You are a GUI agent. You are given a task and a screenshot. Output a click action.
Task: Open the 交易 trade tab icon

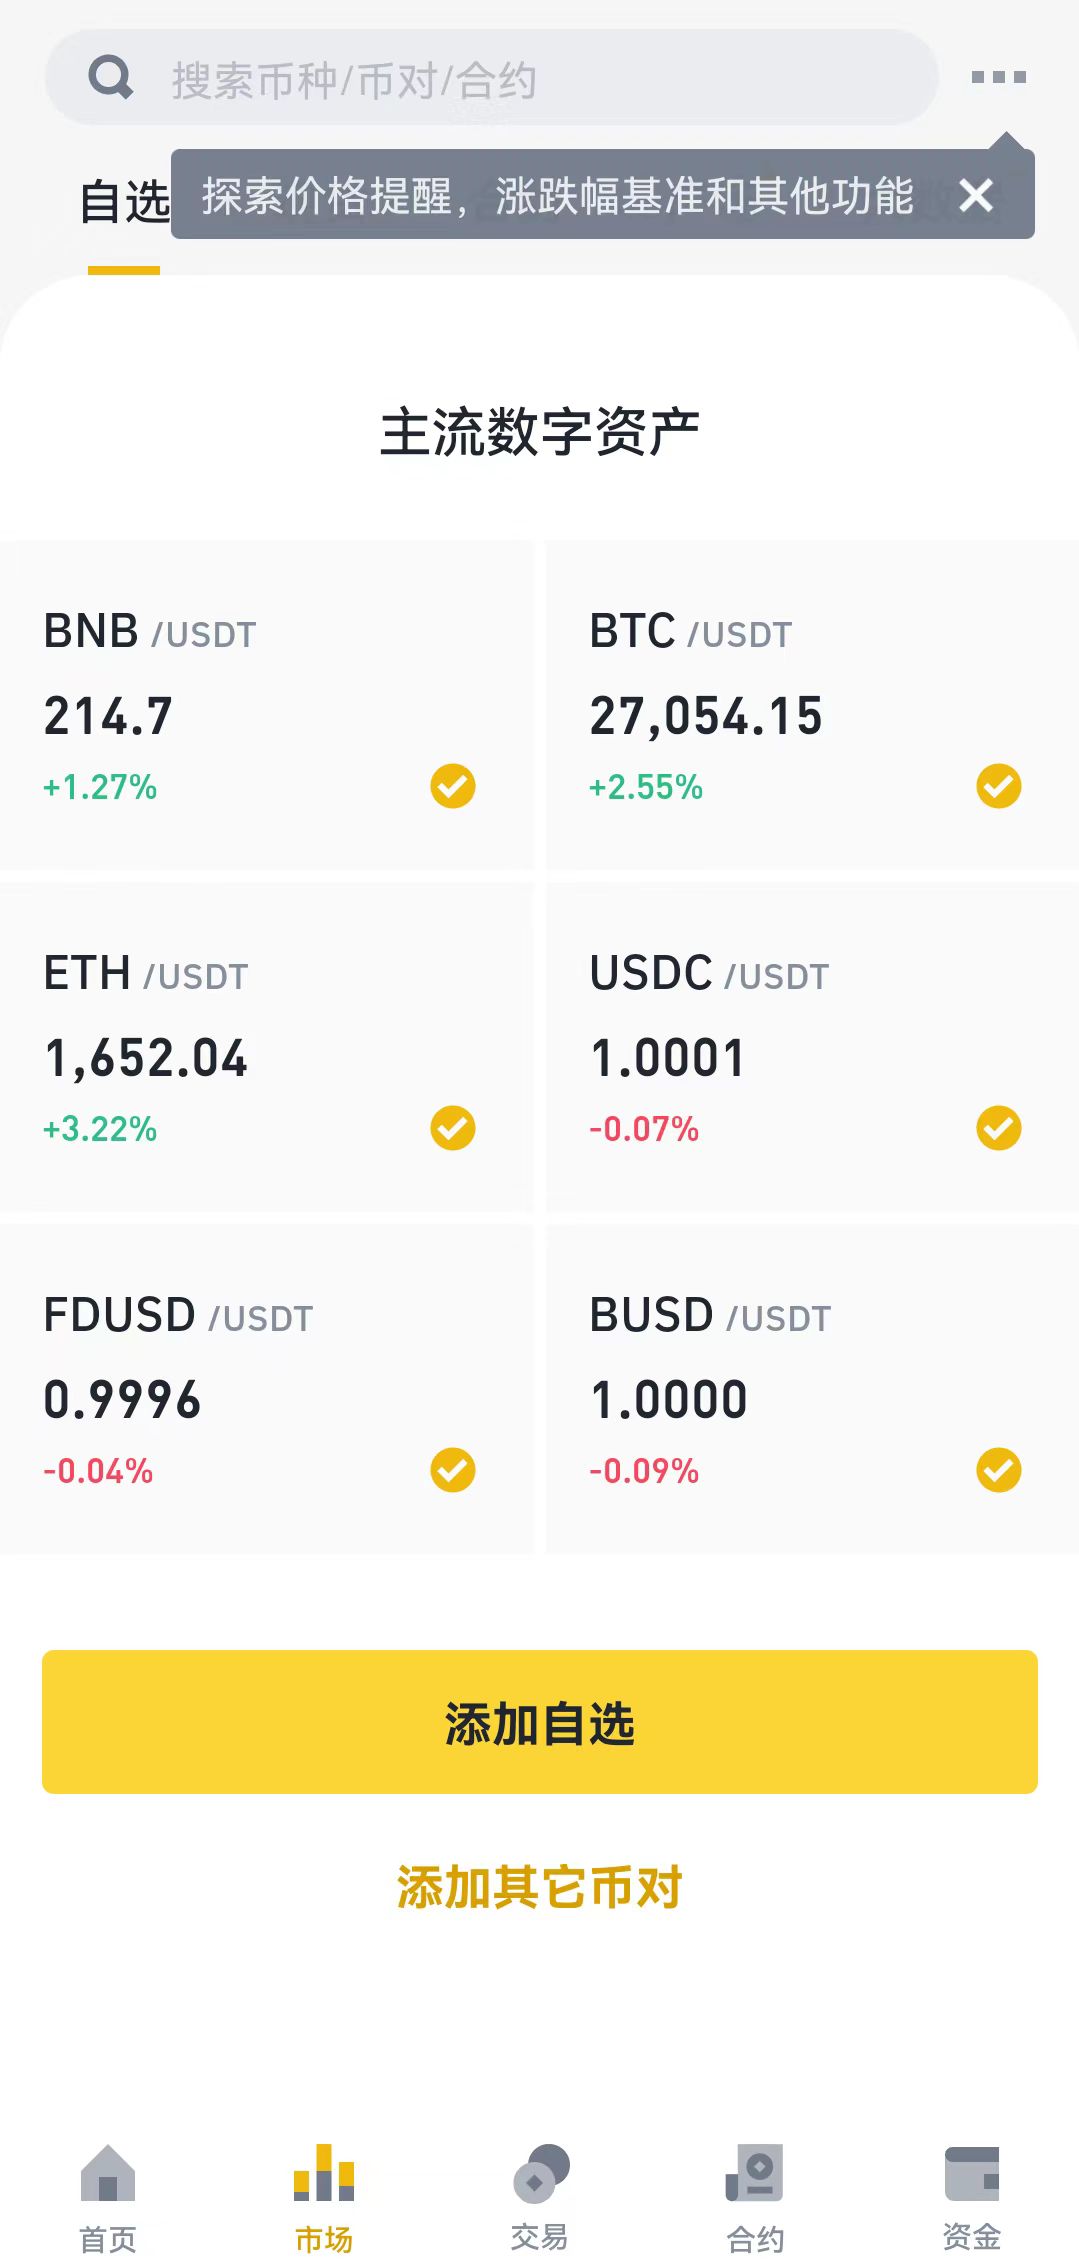pyautogui.click(x=540, y=2174)
